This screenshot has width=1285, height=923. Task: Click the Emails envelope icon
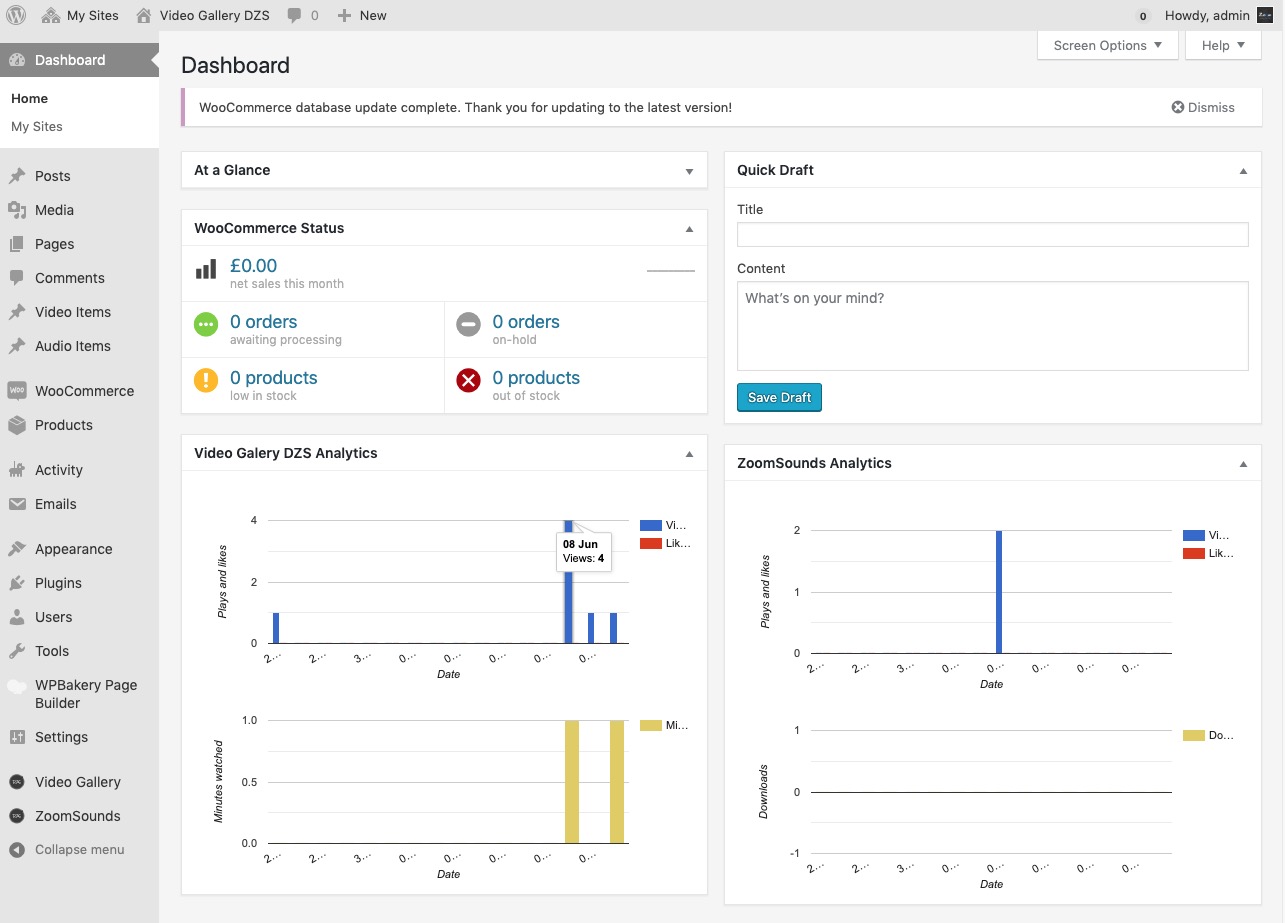(x=17, y=504)
